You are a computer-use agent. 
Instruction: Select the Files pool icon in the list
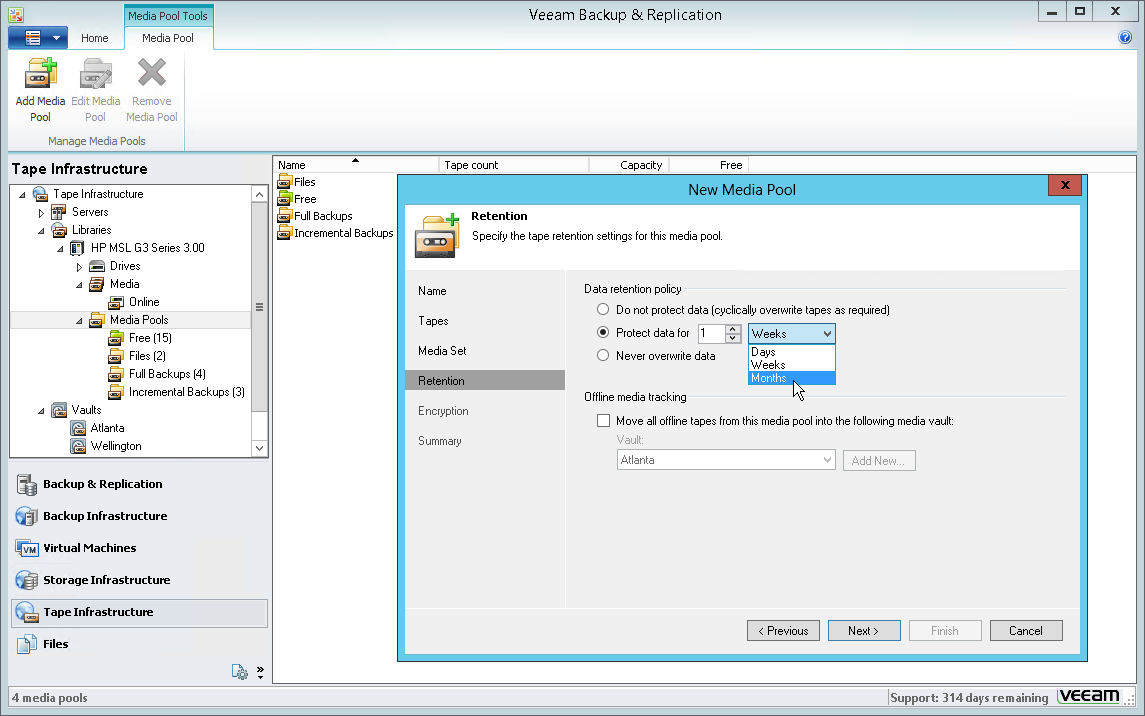click(x=285, y=182)
